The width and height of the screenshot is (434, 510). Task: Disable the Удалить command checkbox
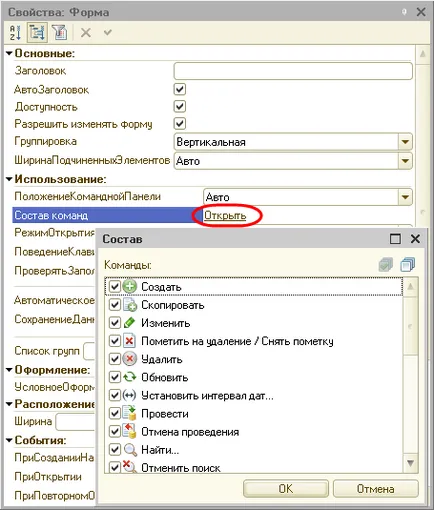[115, 359]
